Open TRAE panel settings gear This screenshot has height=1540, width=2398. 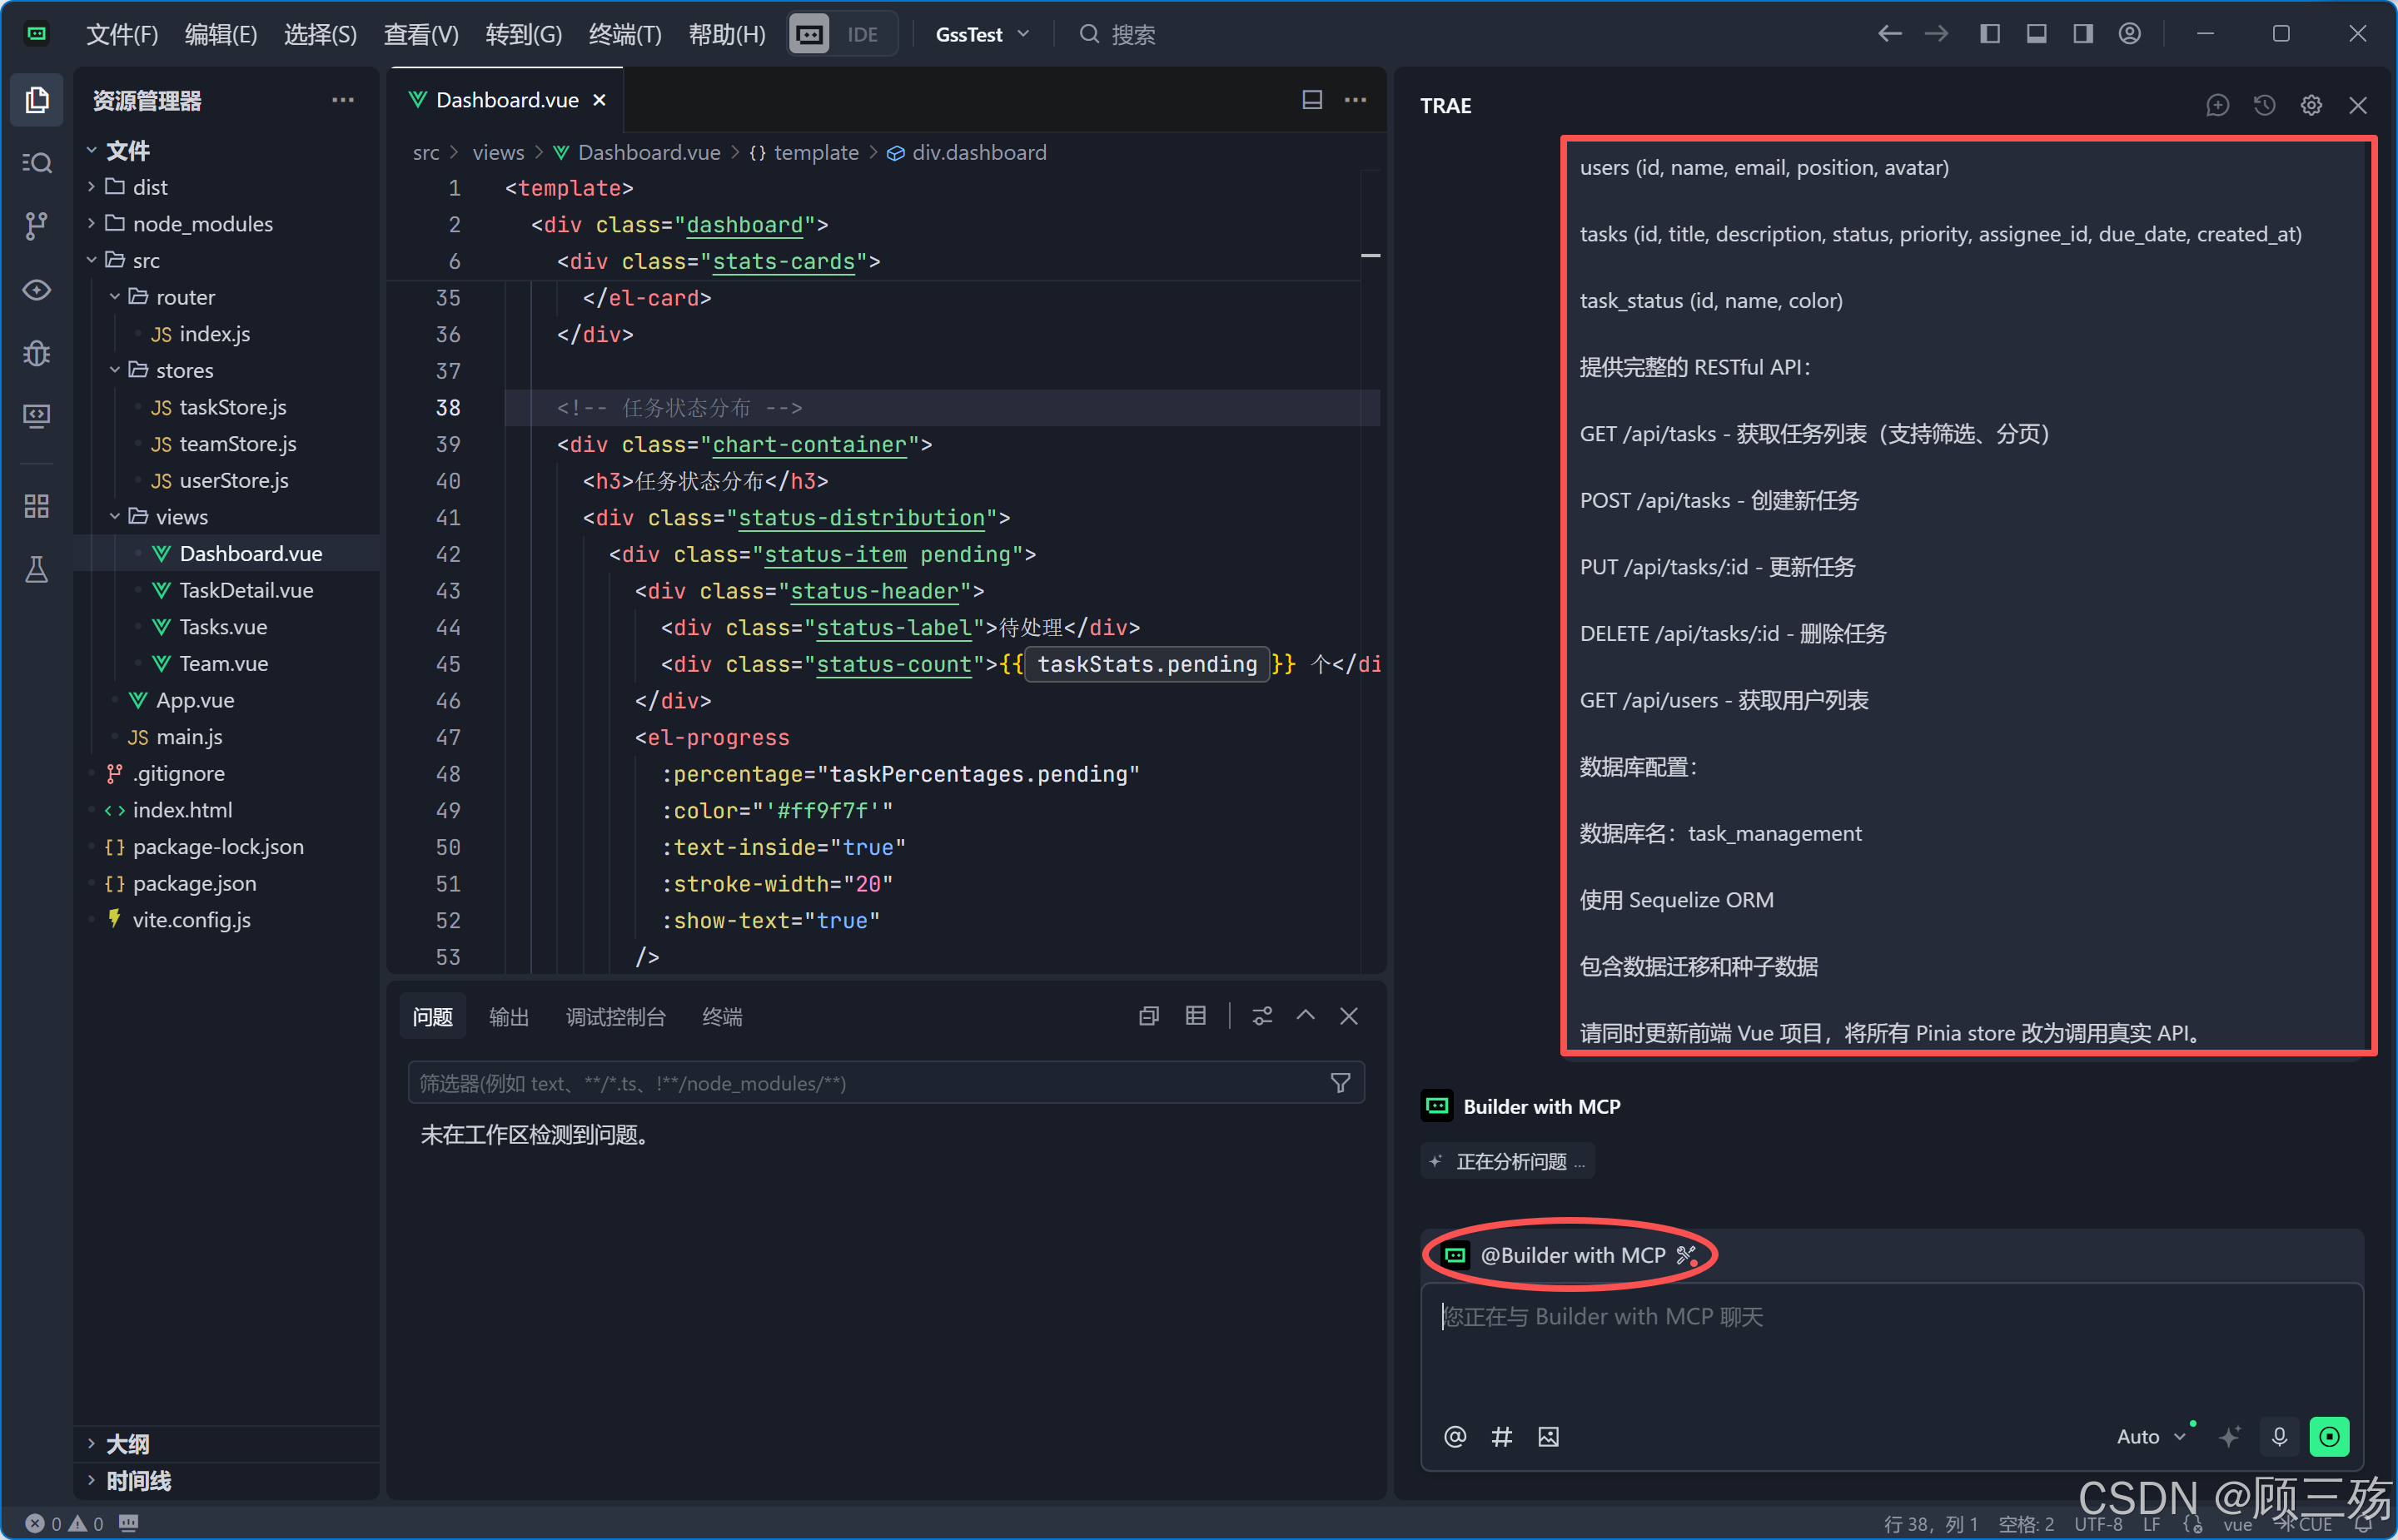[x=2311, y=105]
